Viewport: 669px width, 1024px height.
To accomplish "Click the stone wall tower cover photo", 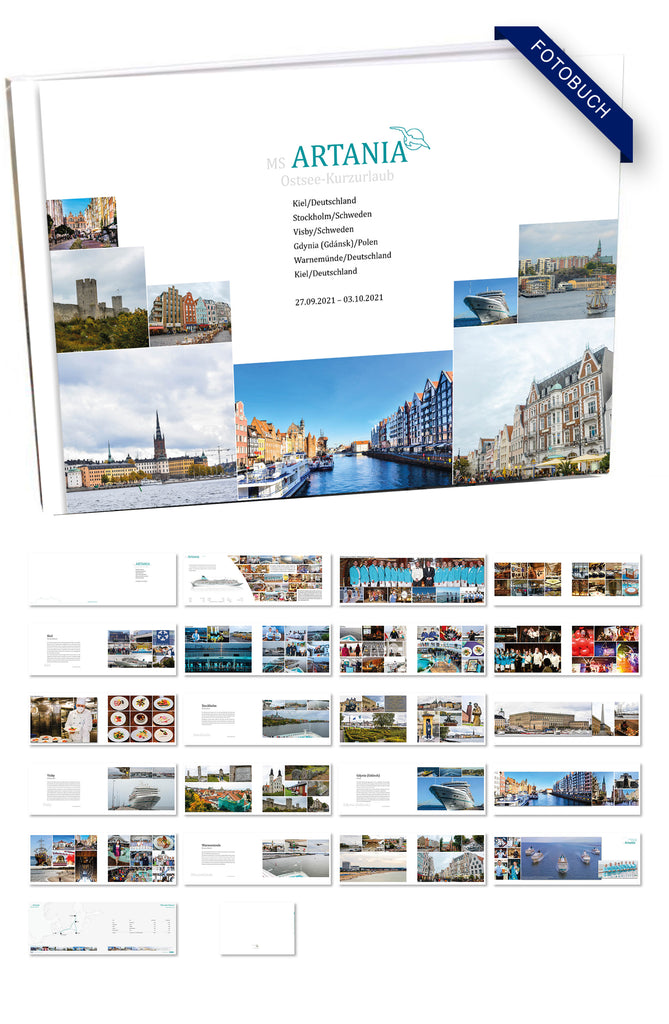I will [x=99, y=299].
